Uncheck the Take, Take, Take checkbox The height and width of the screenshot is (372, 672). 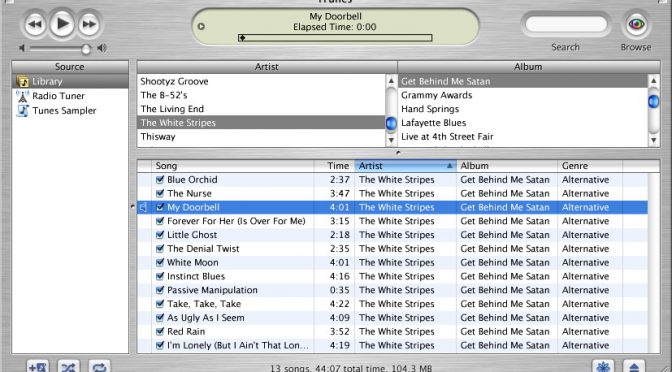tap(160, 303)
